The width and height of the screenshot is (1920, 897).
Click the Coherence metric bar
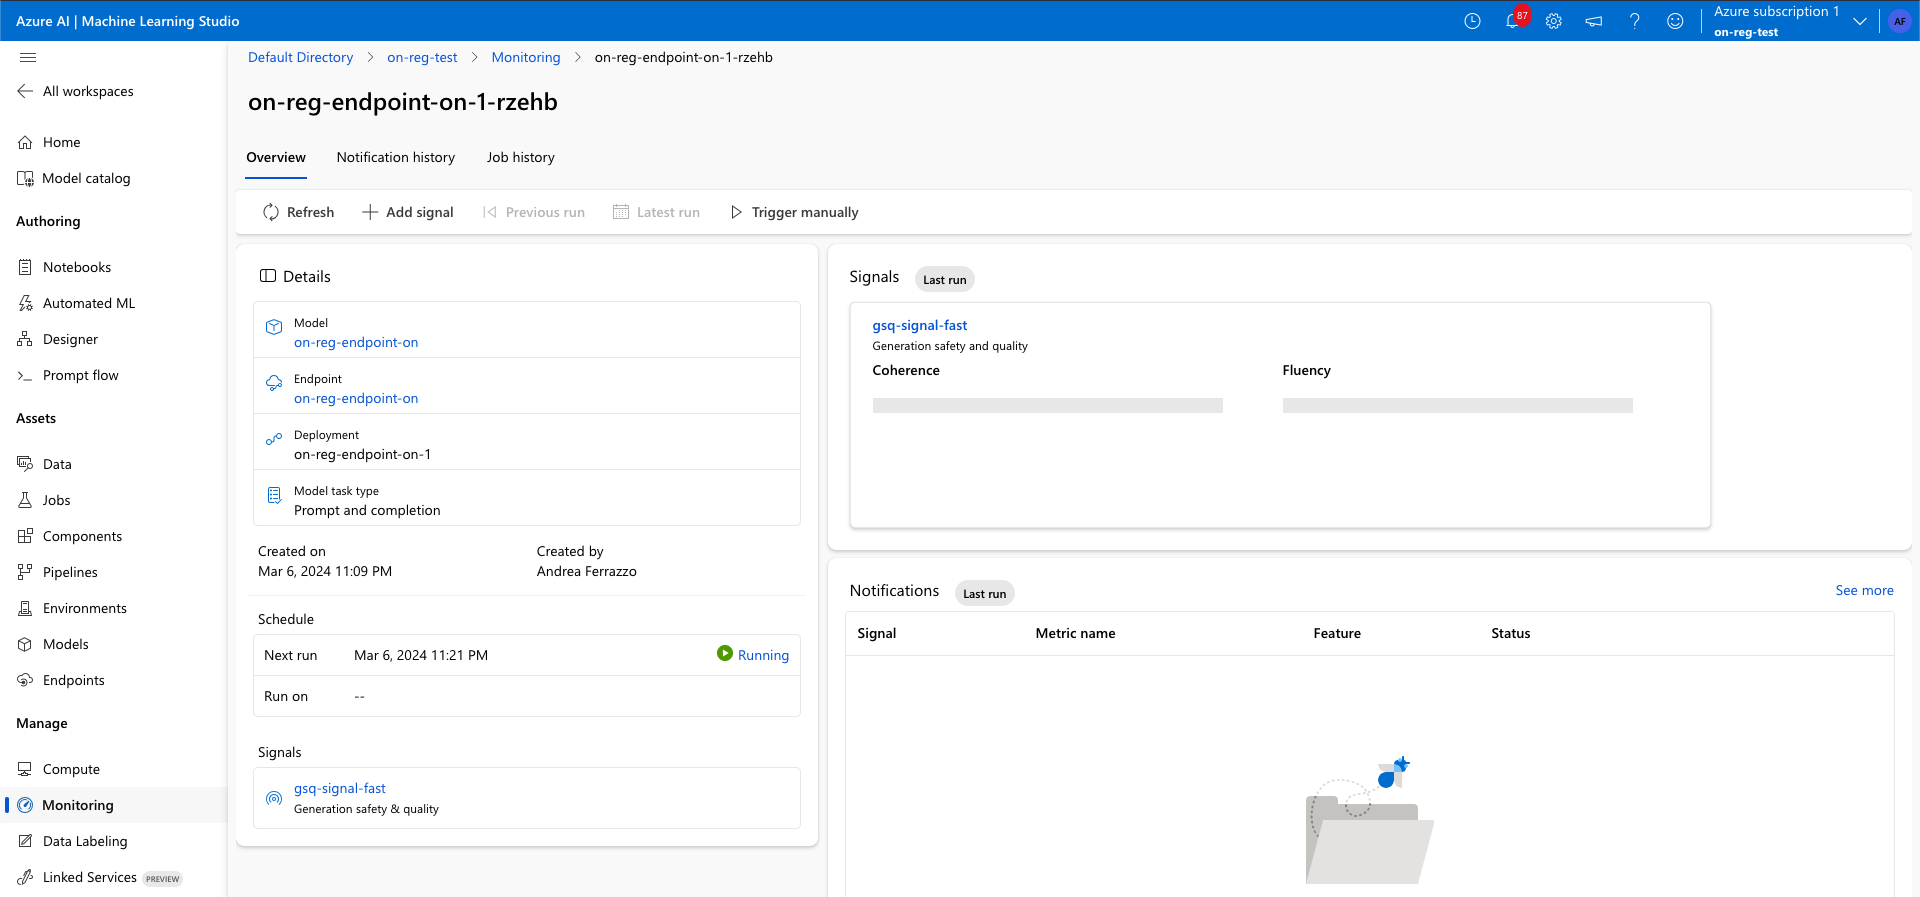click(1048, 405)
